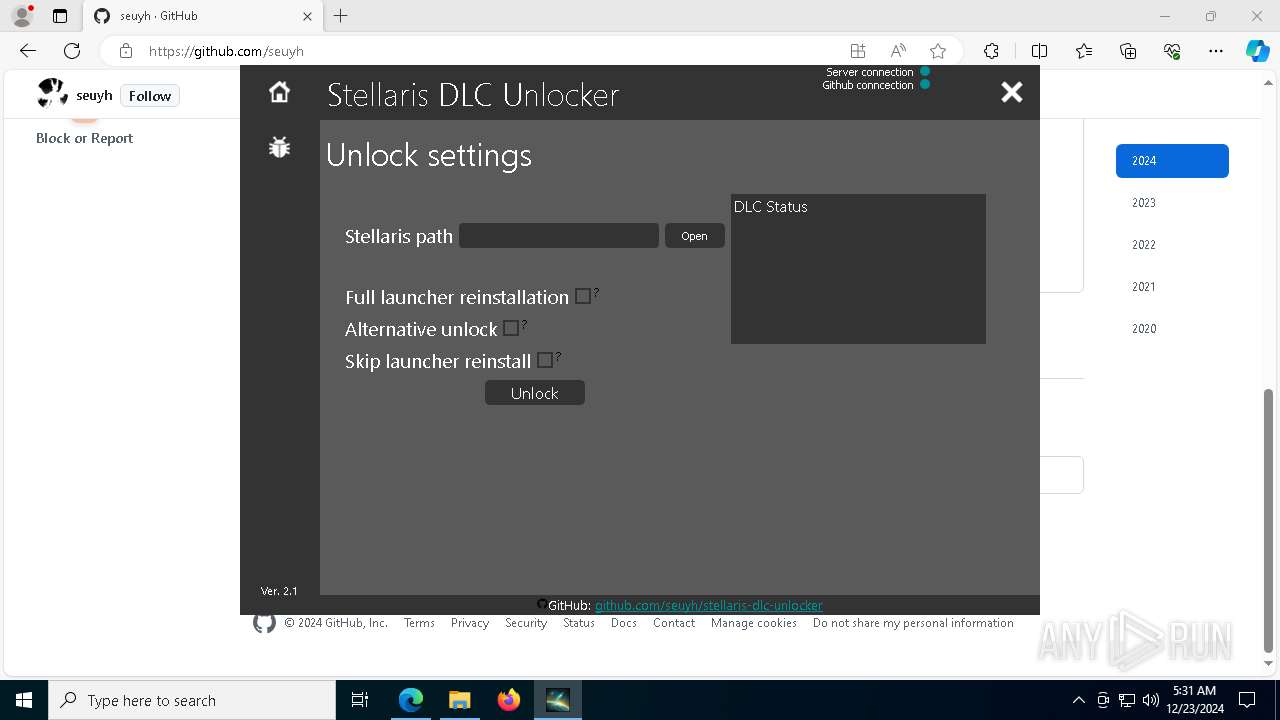1280x720 pixels.
Task: Open the github.com/seuyh/stellaris-dlc-unlocker link
Action: pyautogui.click(x=709, y=605)
